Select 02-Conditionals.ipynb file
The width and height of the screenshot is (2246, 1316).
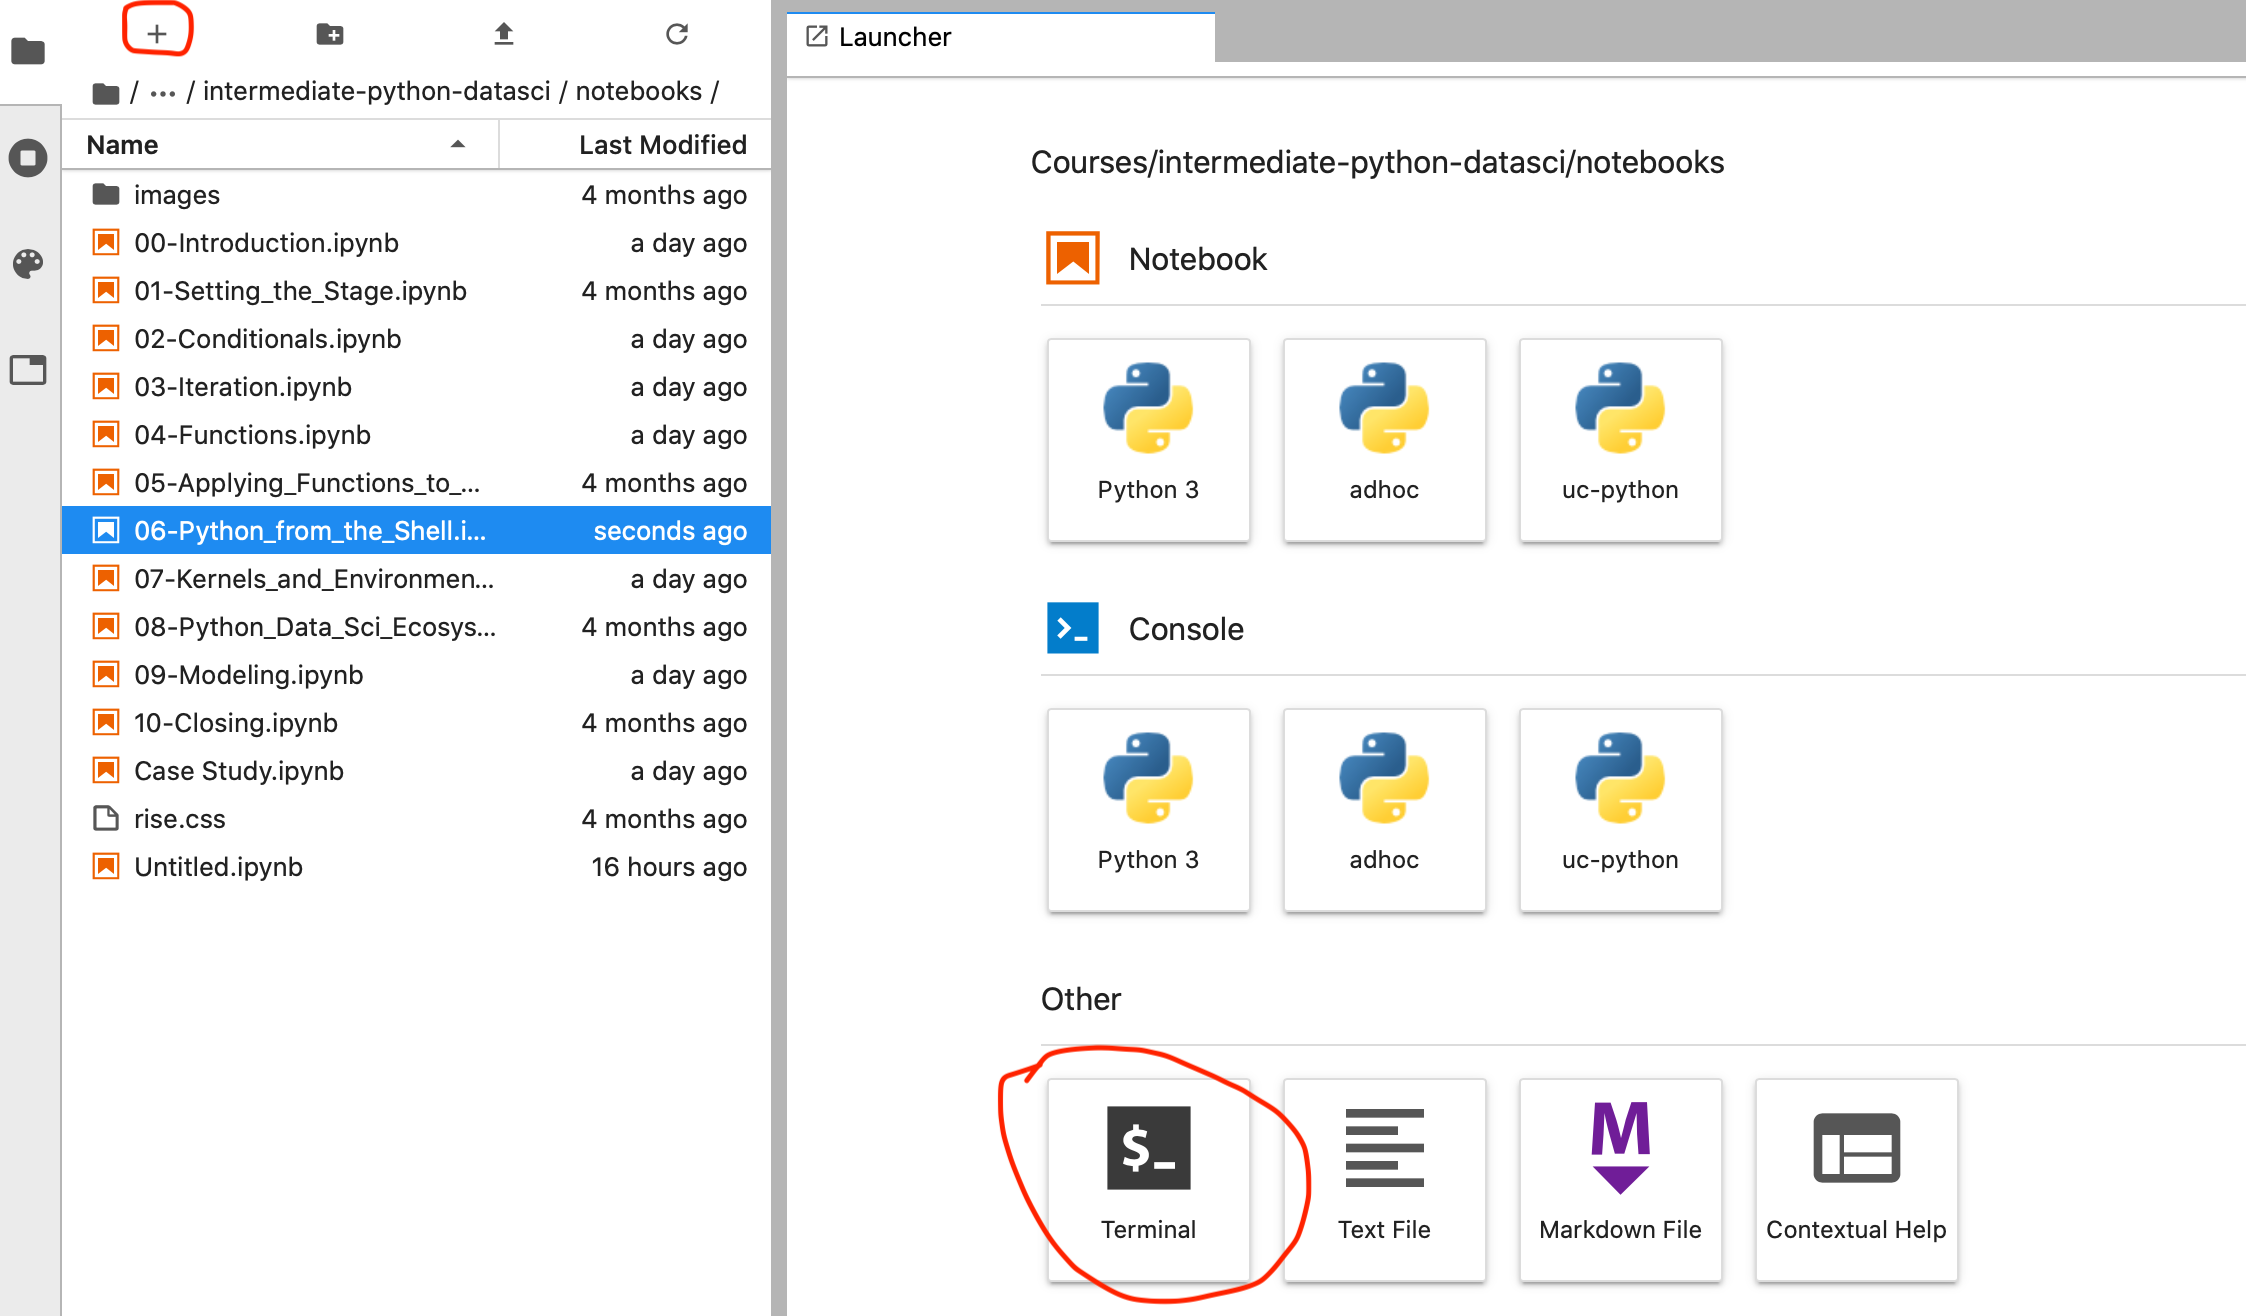[x=416, y=338]
